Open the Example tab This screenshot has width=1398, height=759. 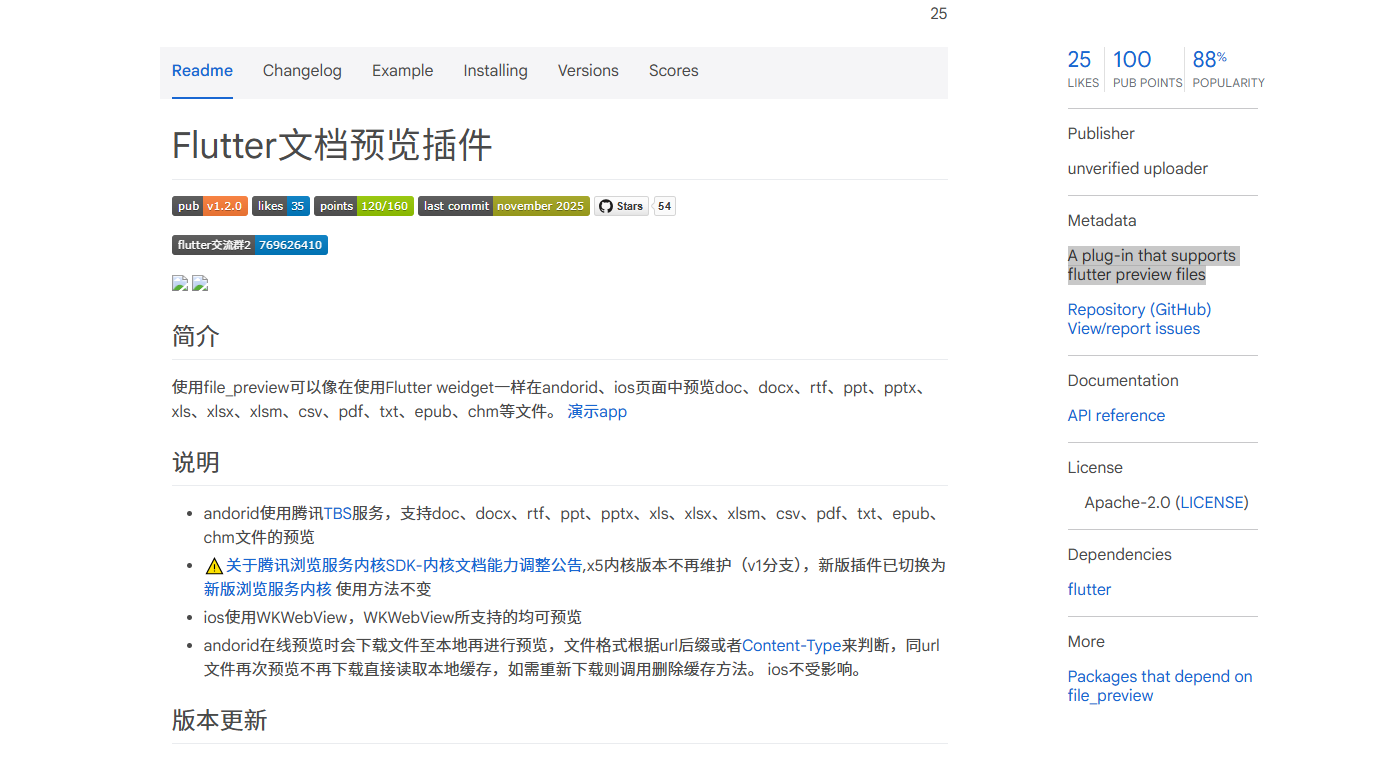coord(402,71)
